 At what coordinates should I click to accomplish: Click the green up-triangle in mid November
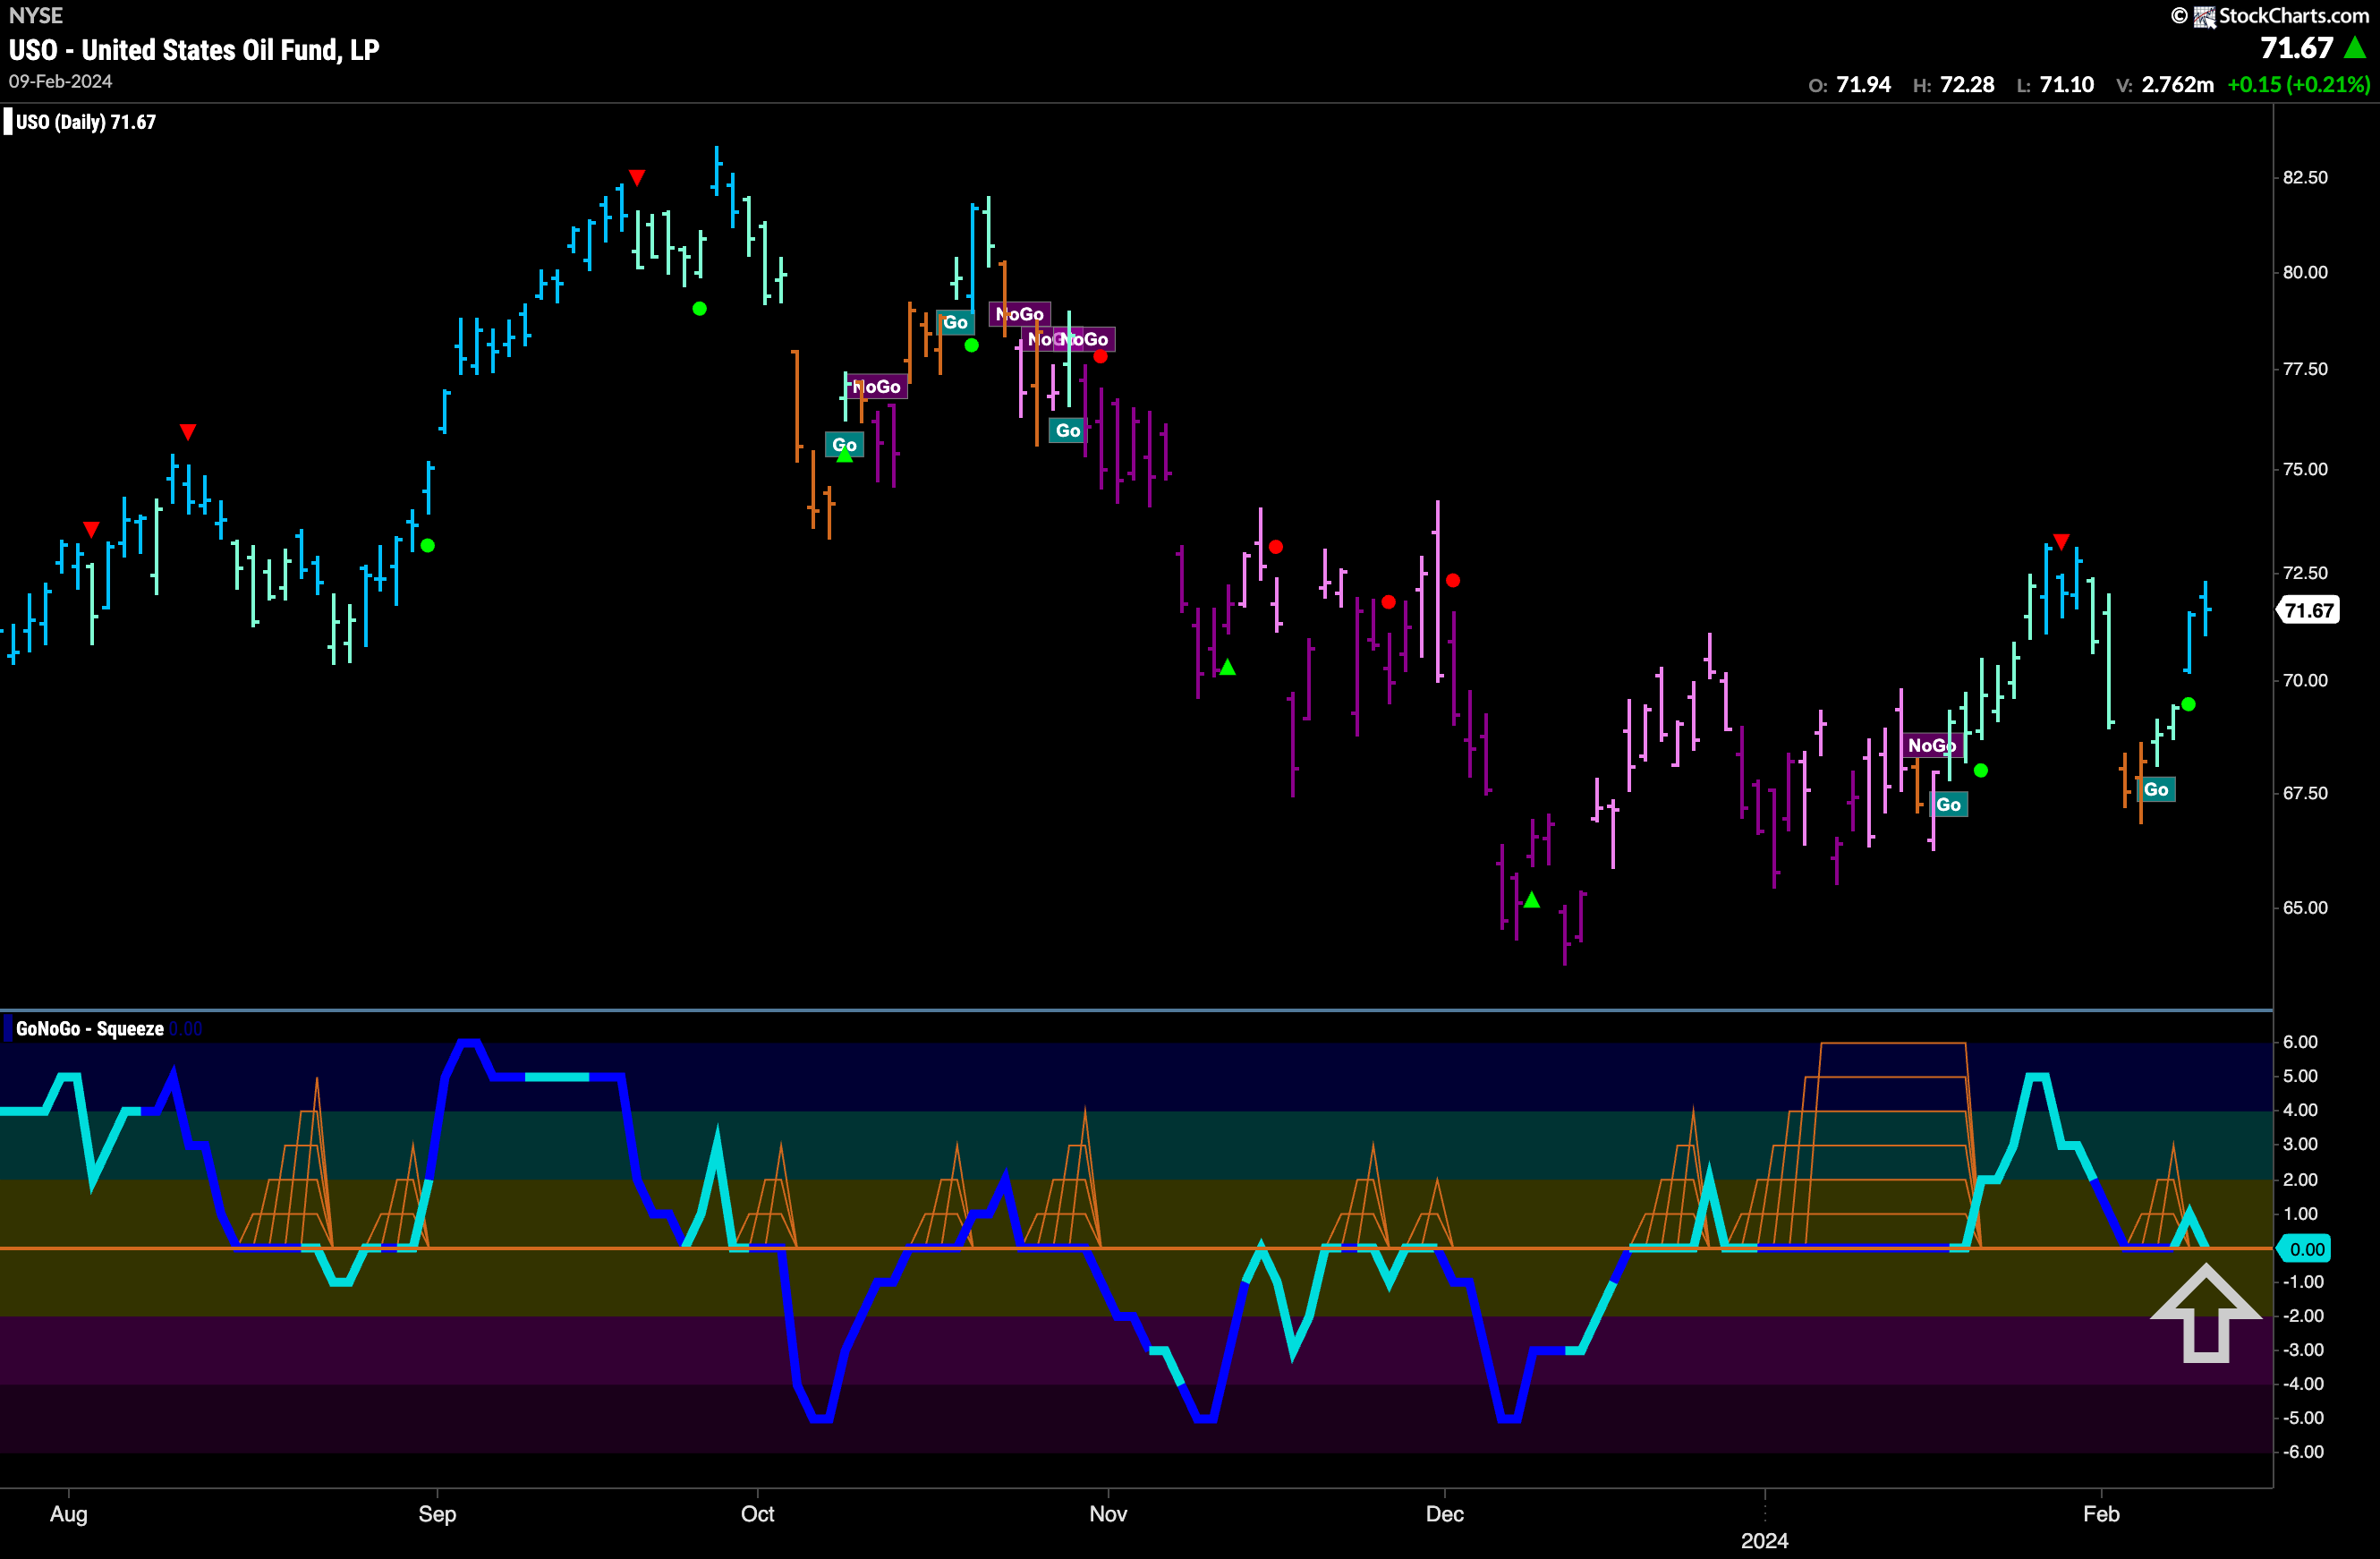click(x=1227, y=667)
